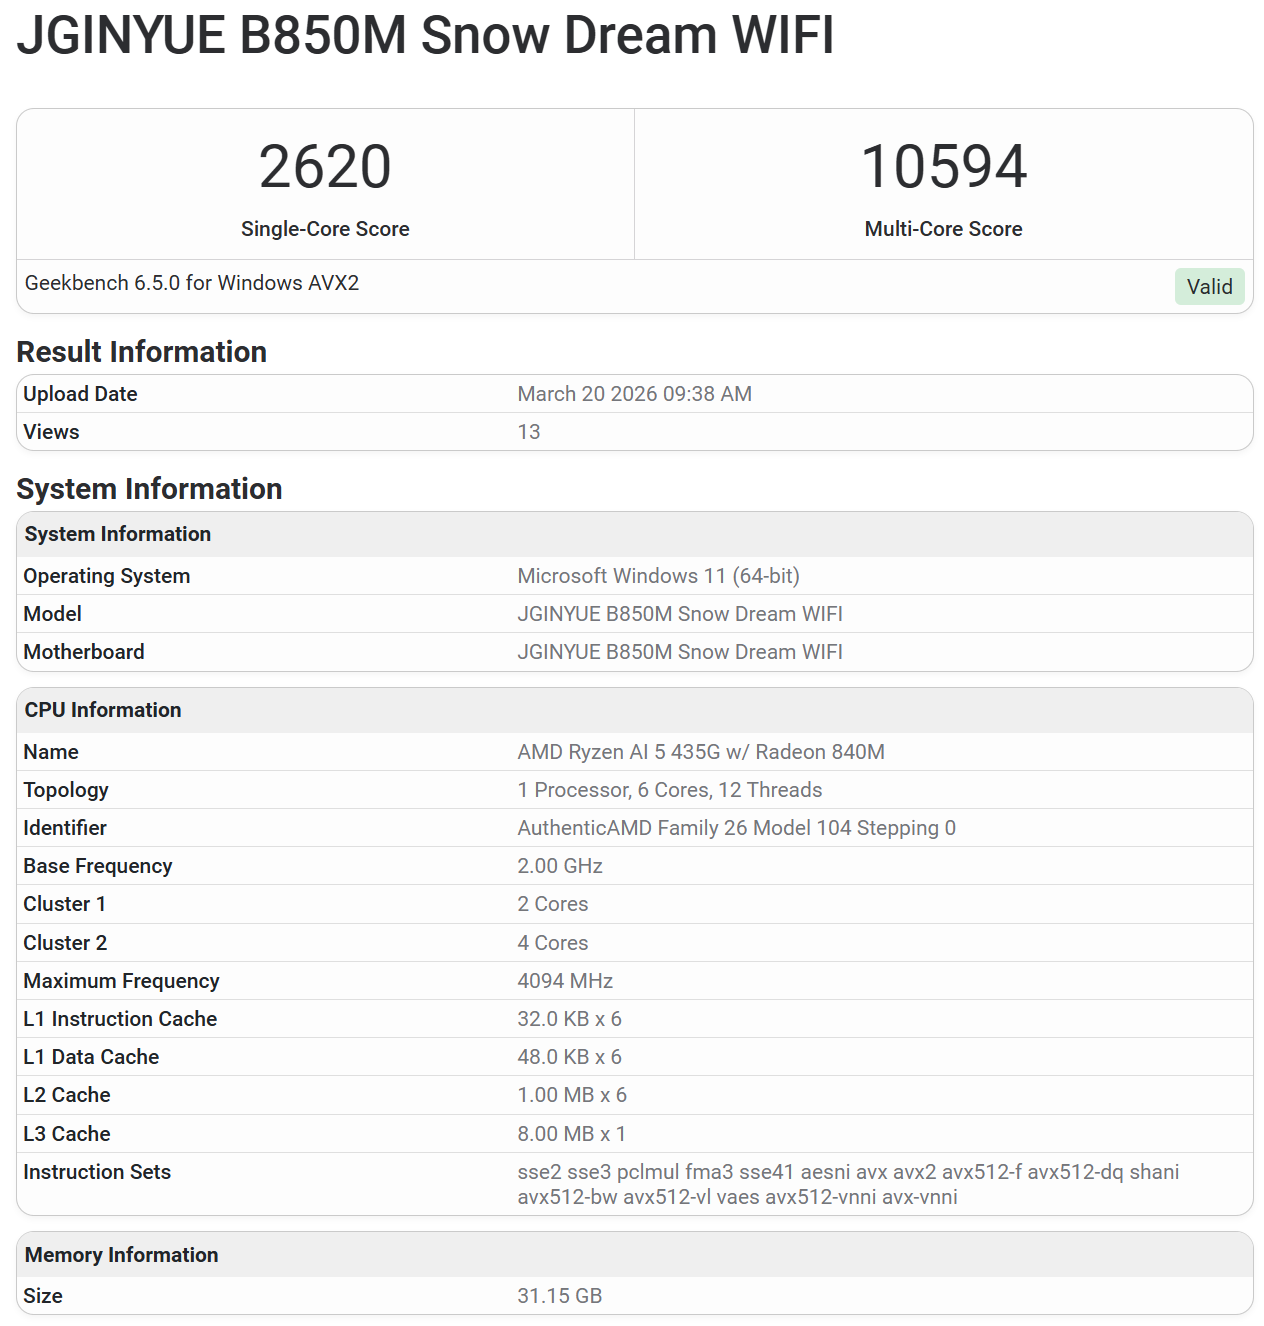The image size is (1264, 1326).
Task: Click Geekbench 6.5.0 for Windows AVX2 text
Action: click(x=192, y=283)
